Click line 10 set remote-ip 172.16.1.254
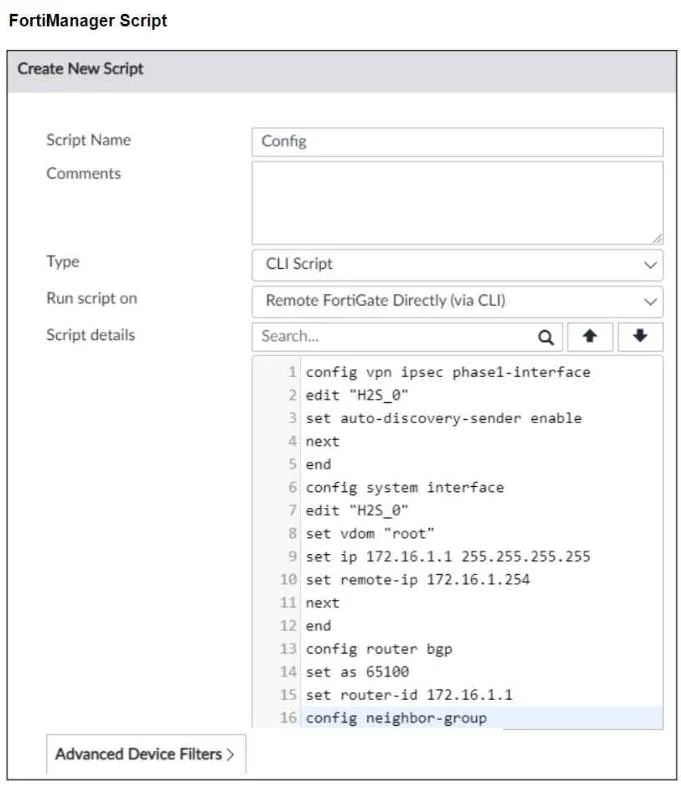 point(417,580)
